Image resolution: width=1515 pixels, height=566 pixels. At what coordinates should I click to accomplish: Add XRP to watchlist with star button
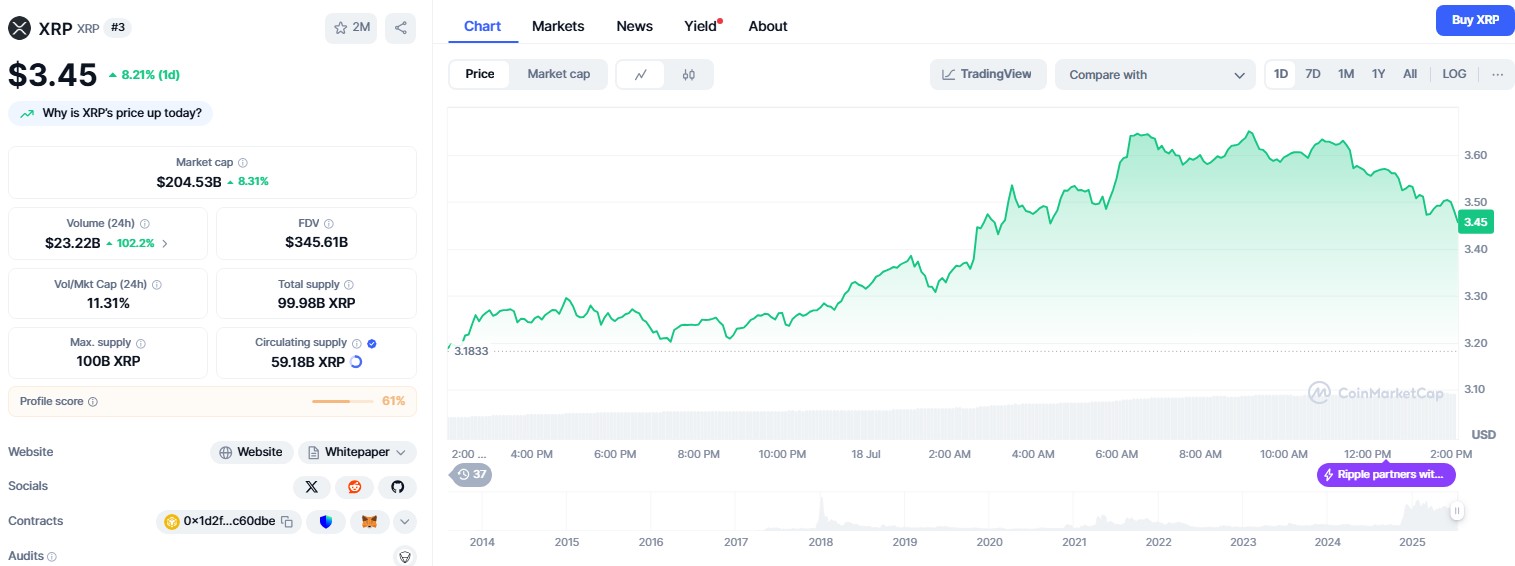coord(350,28)
